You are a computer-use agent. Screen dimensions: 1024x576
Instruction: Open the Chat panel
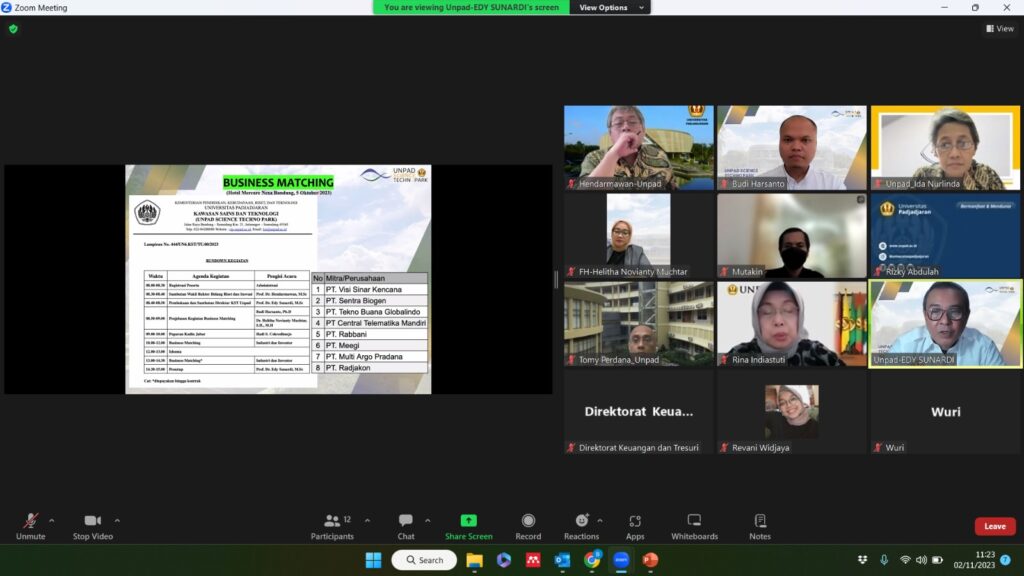coord(406,526)
